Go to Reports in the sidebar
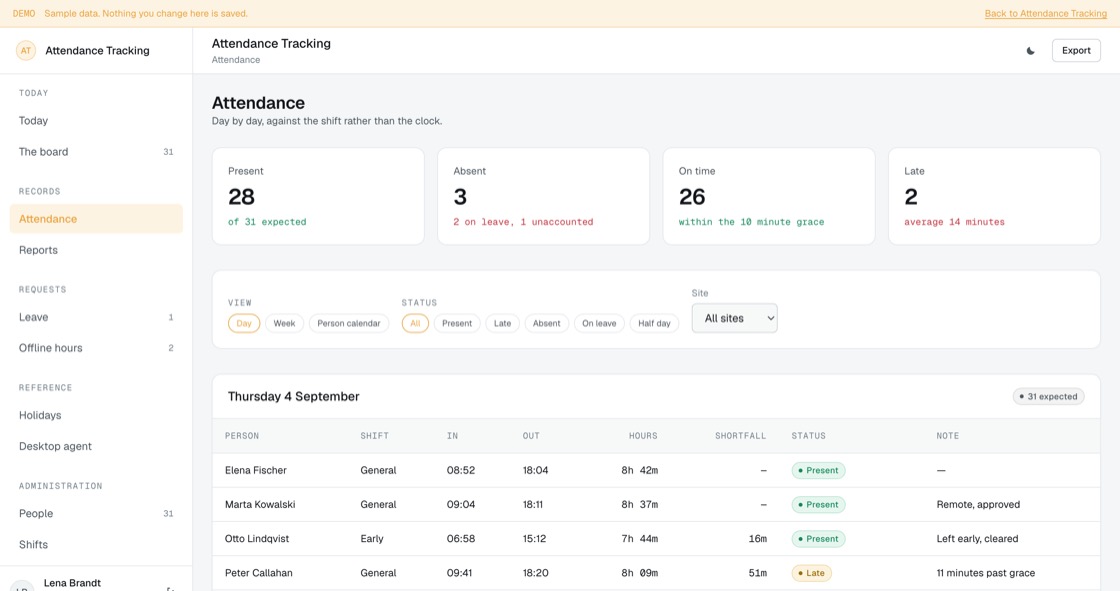This screenshot has width=1120, height=591. click(96, 250)
